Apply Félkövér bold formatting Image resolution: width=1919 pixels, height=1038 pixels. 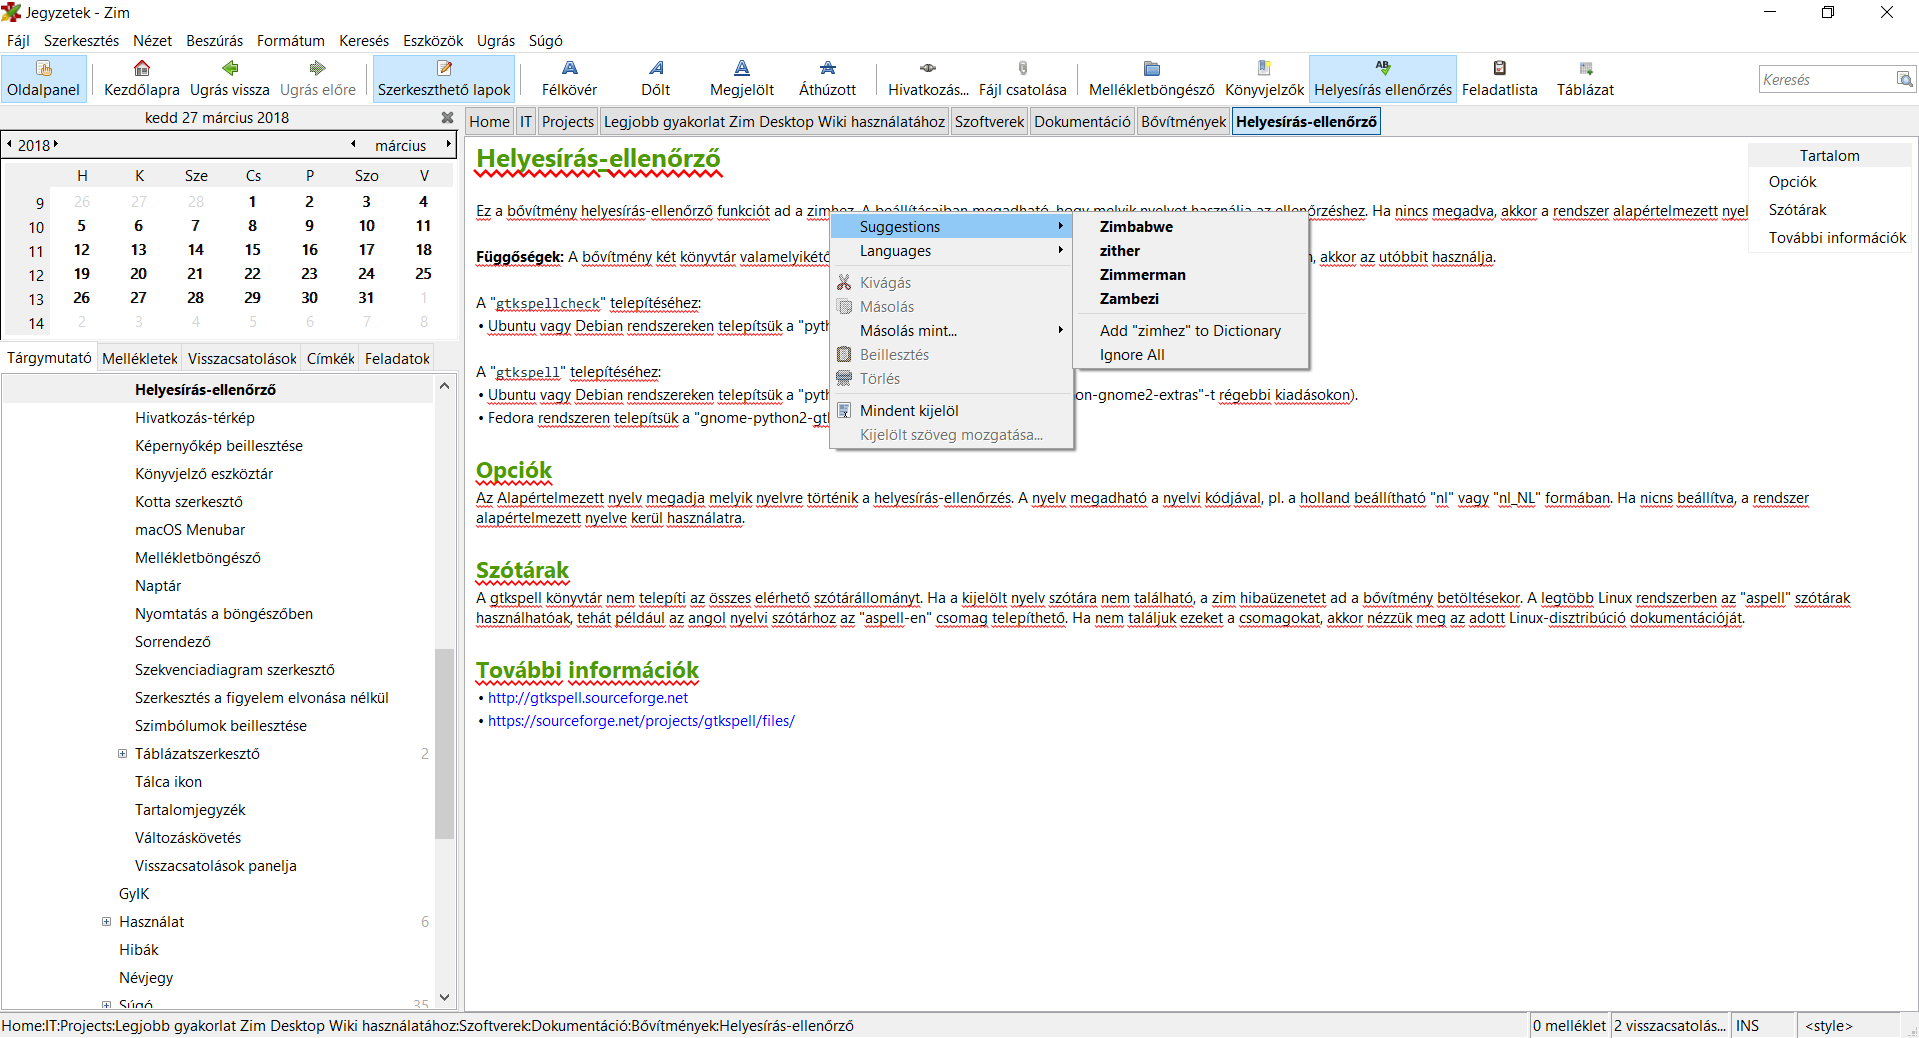click(569, 78)
